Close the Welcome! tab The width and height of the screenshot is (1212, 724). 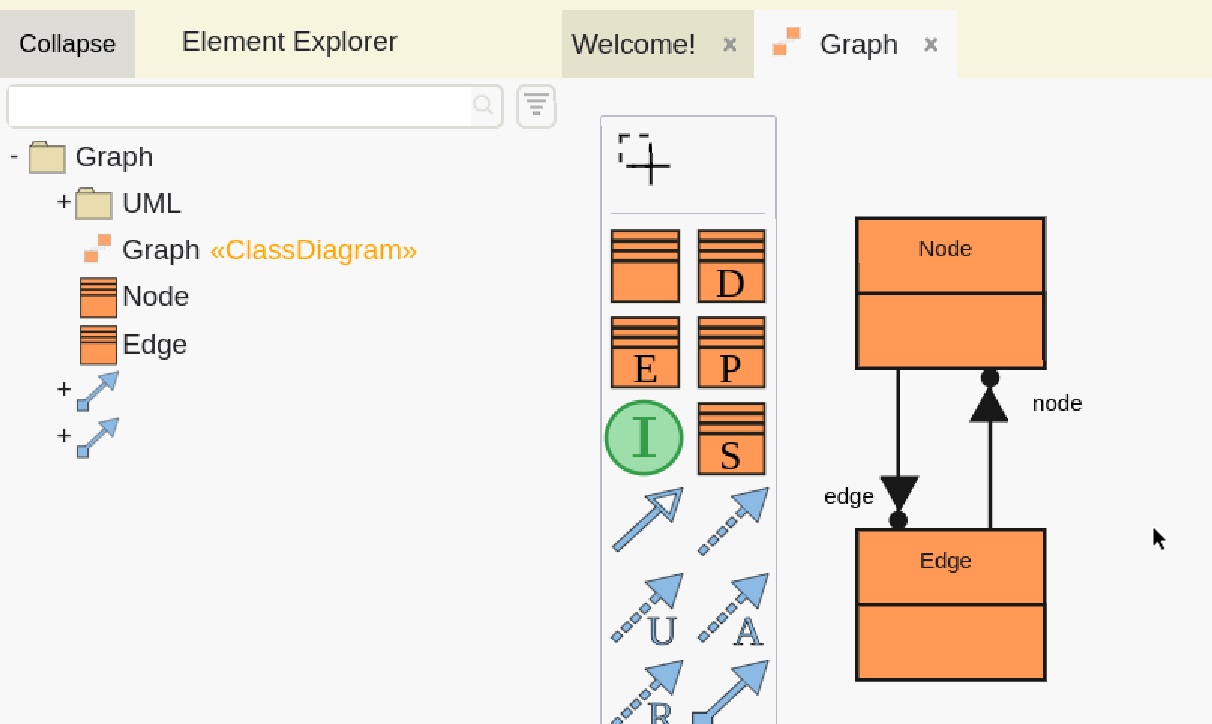pyautogui.click(x=730, y=44)
